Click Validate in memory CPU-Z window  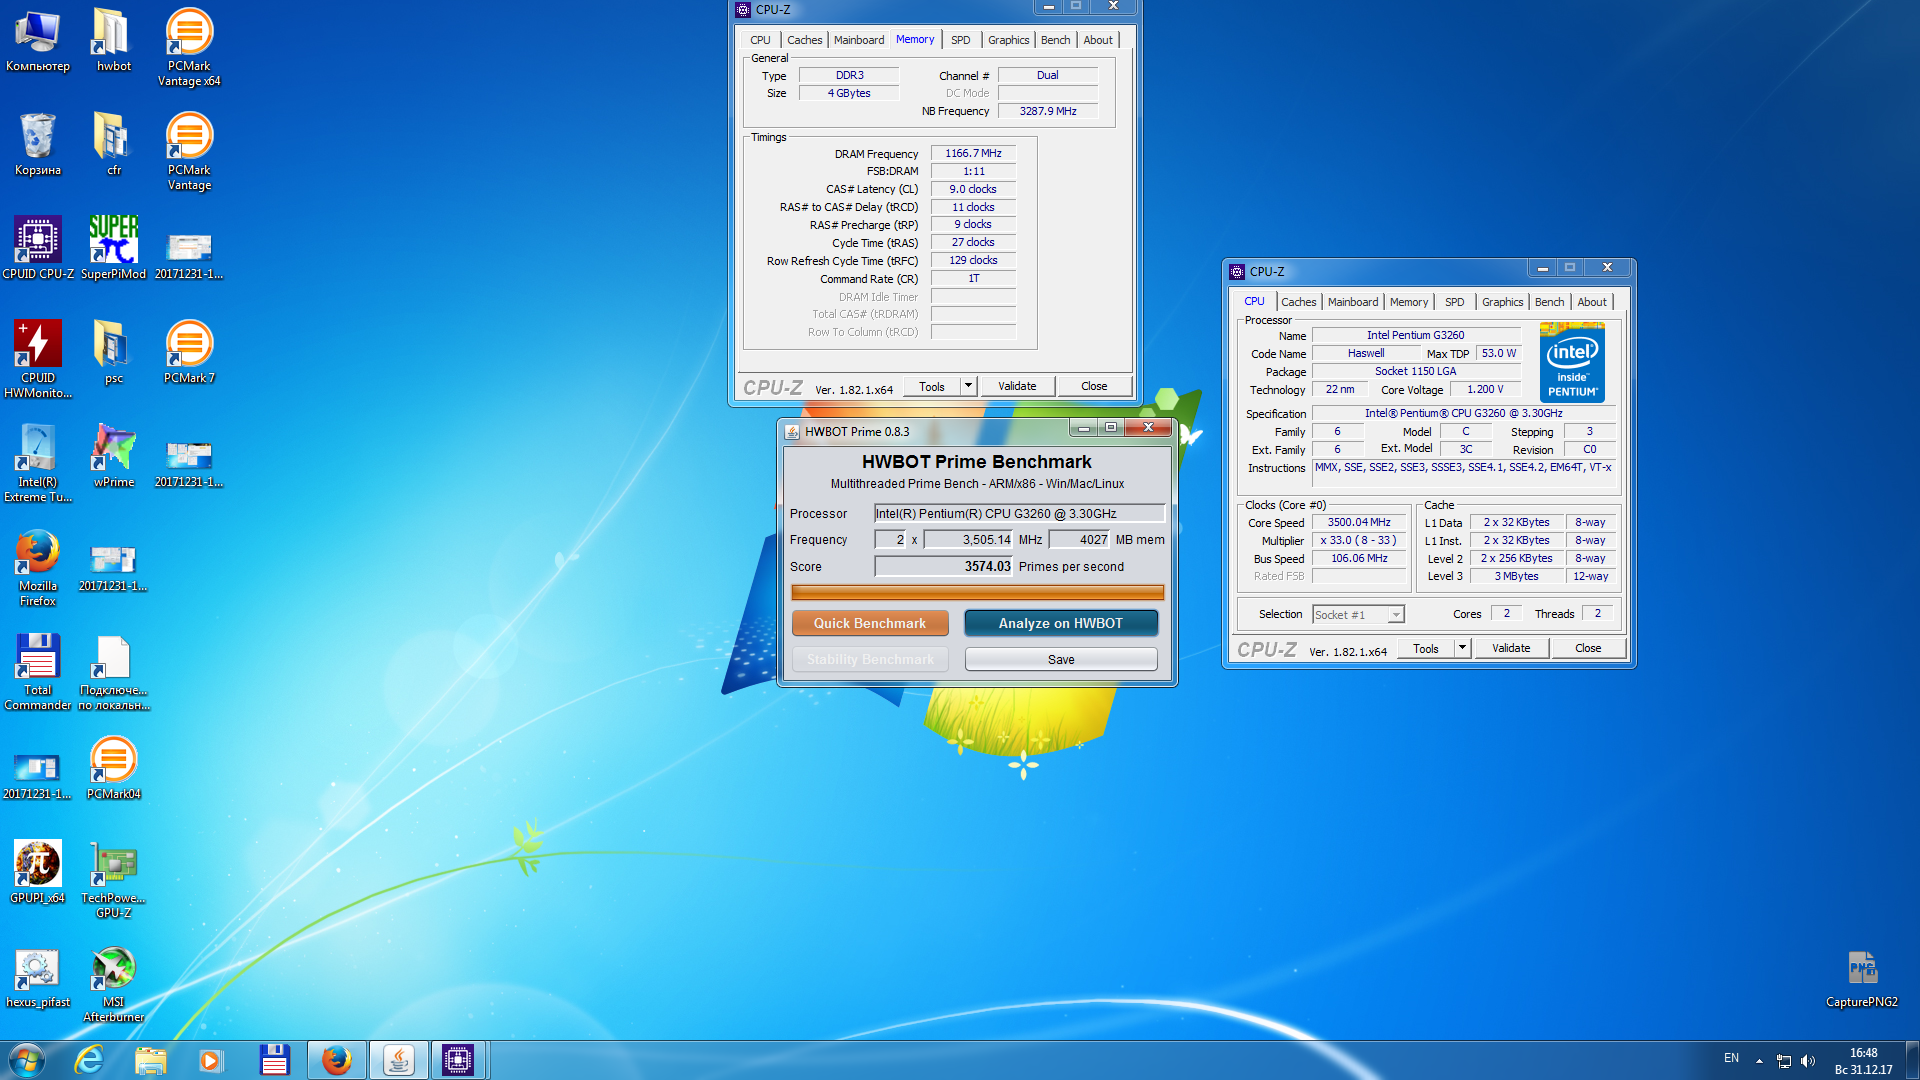coord(1017,386)
